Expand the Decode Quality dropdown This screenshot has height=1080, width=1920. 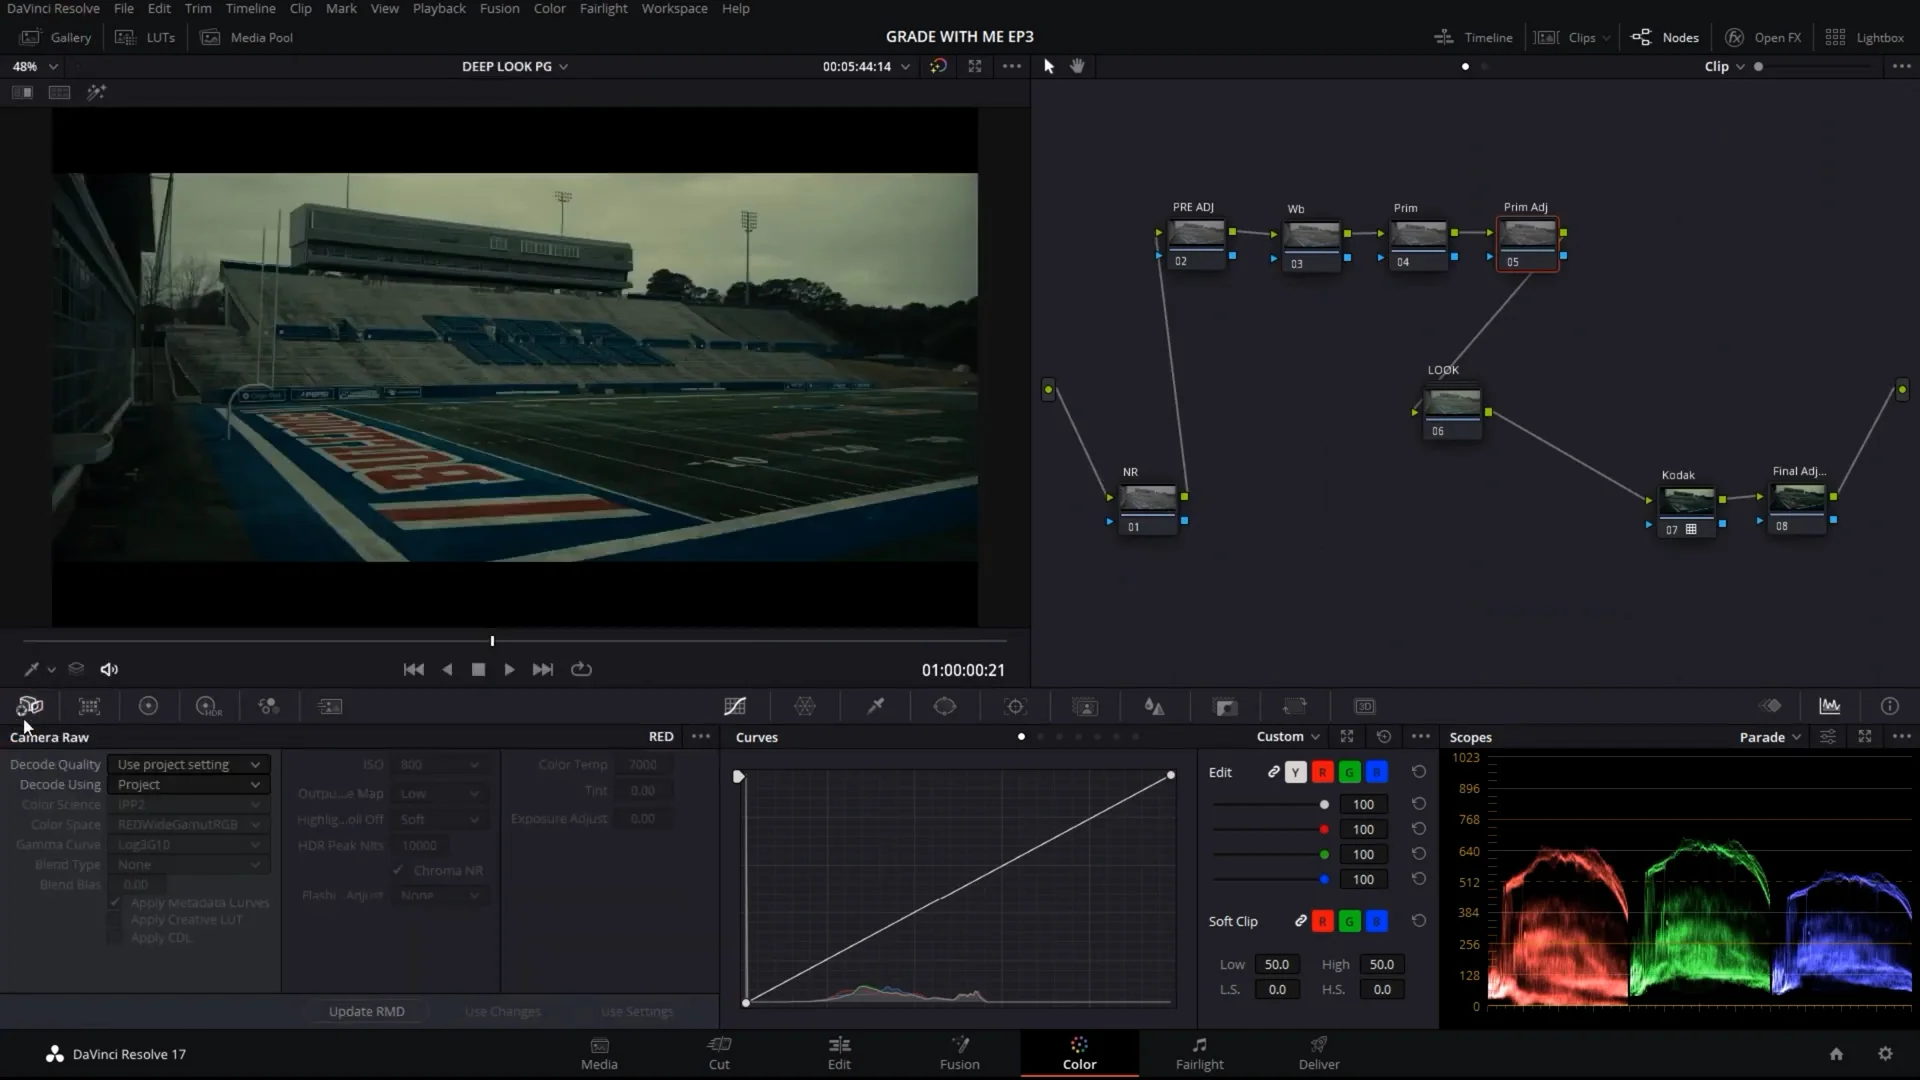coord(188,765)
